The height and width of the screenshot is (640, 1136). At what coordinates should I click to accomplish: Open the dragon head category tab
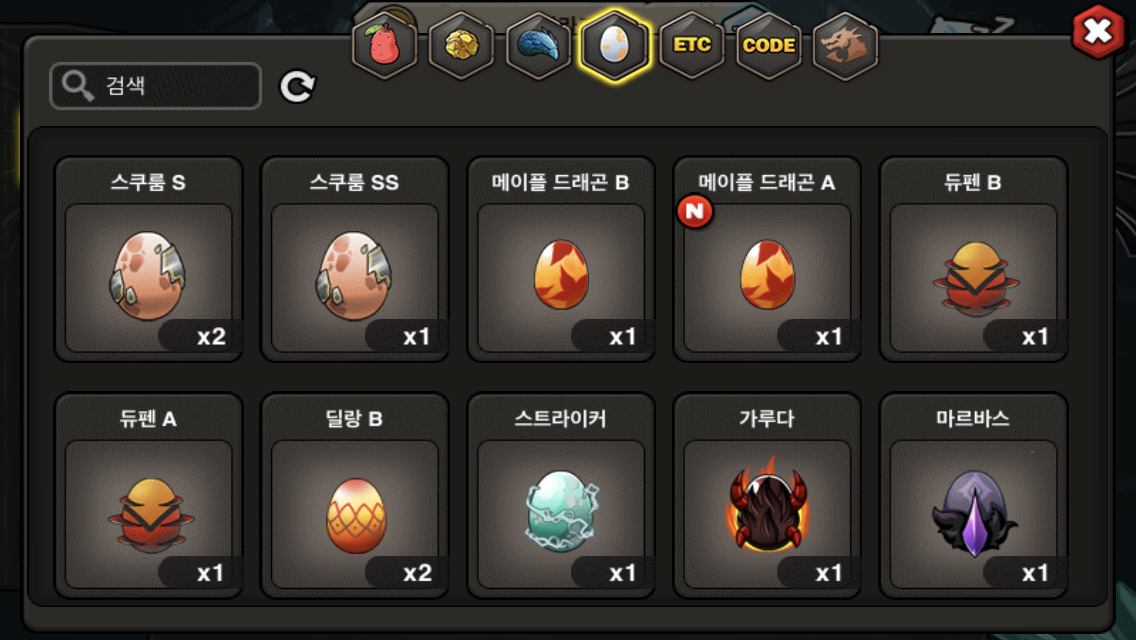pyautogui.click(x=845, y=46)
